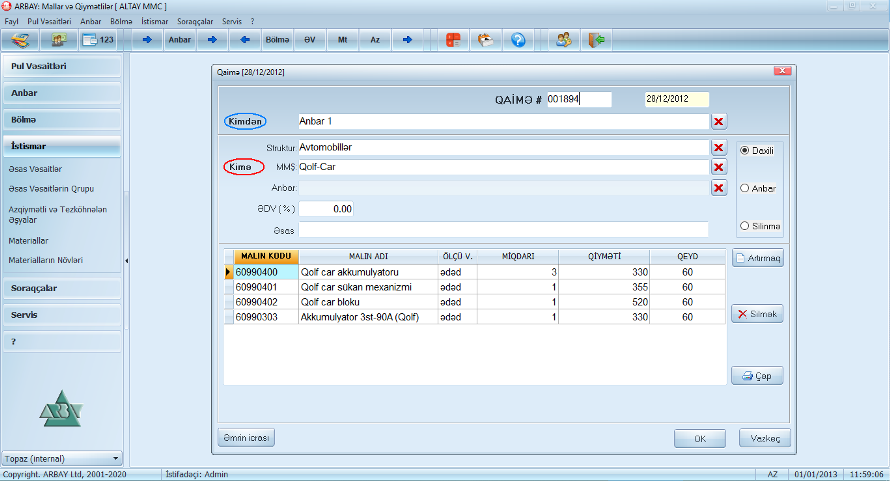
Task: Open the Bölmə menu in the menu bar
Action: click(121, 22)
